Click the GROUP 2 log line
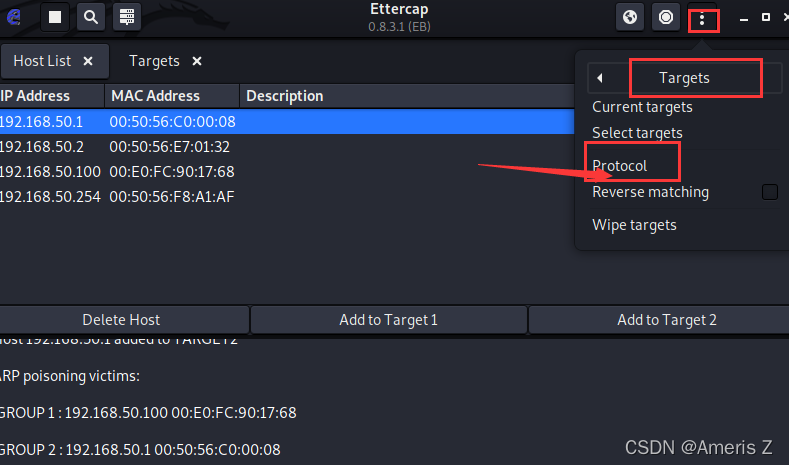The image size is (789, 465). (x=140, y=449)
